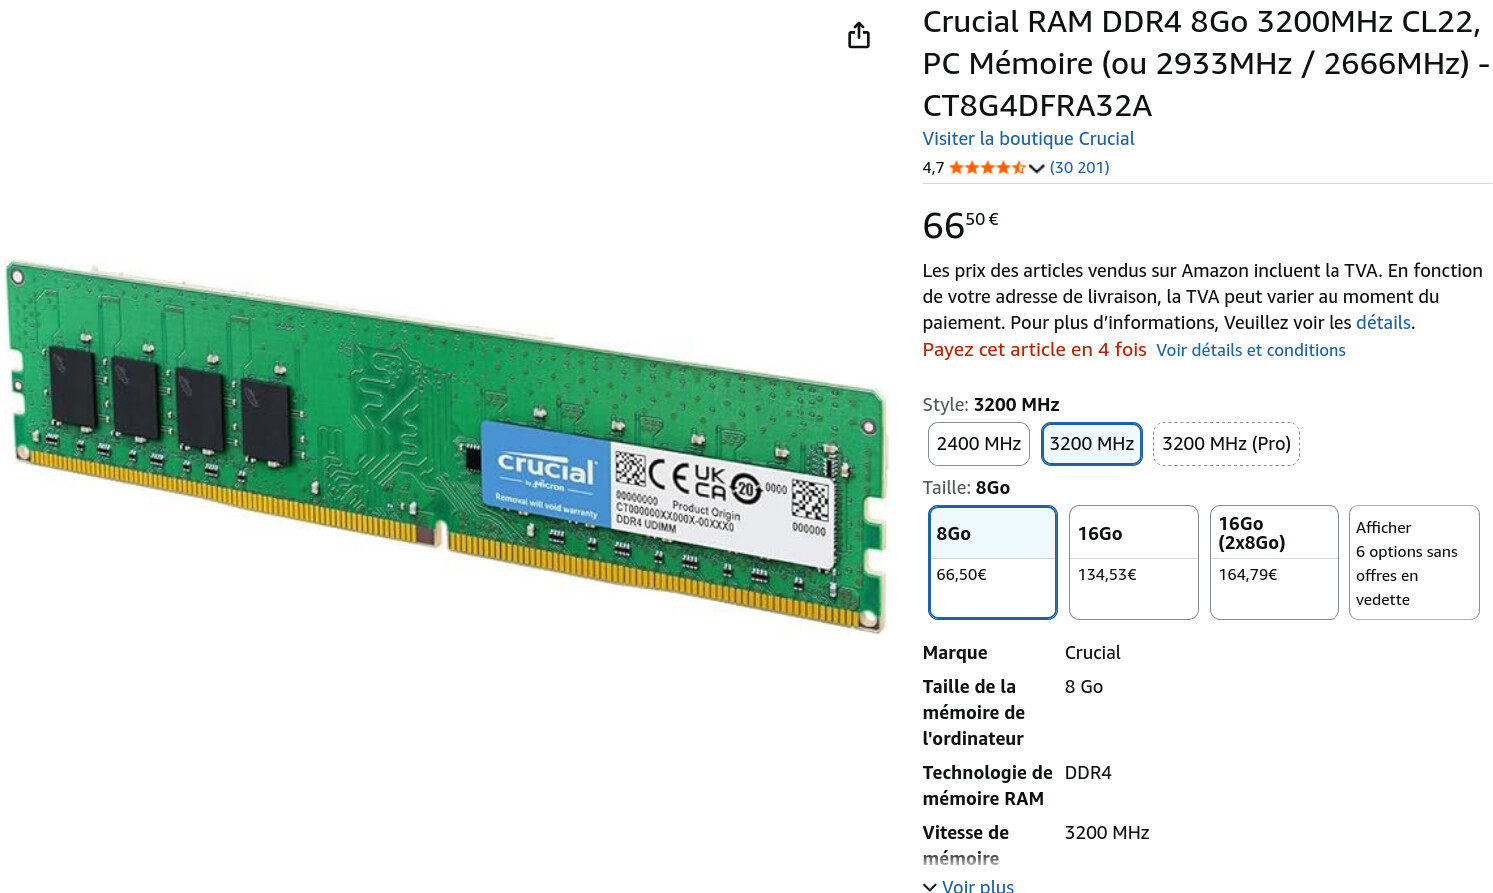Visit the Crucial boutique link

1028,139
